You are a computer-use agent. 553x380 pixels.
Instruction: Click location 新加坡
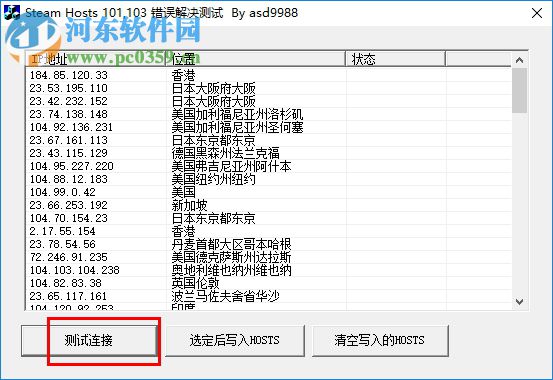coord(190,205)
